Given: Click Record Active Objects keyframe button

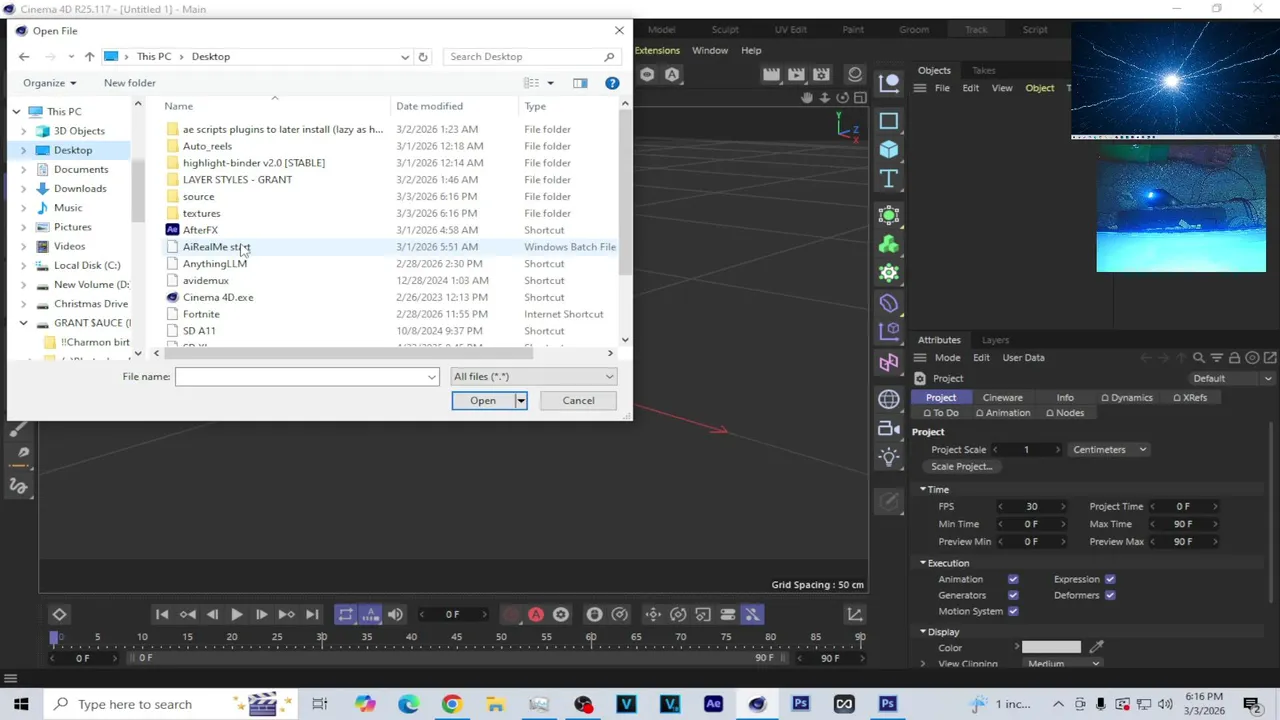Looking at the screenshot, I should pyautogui.click(x=511, y=614).
